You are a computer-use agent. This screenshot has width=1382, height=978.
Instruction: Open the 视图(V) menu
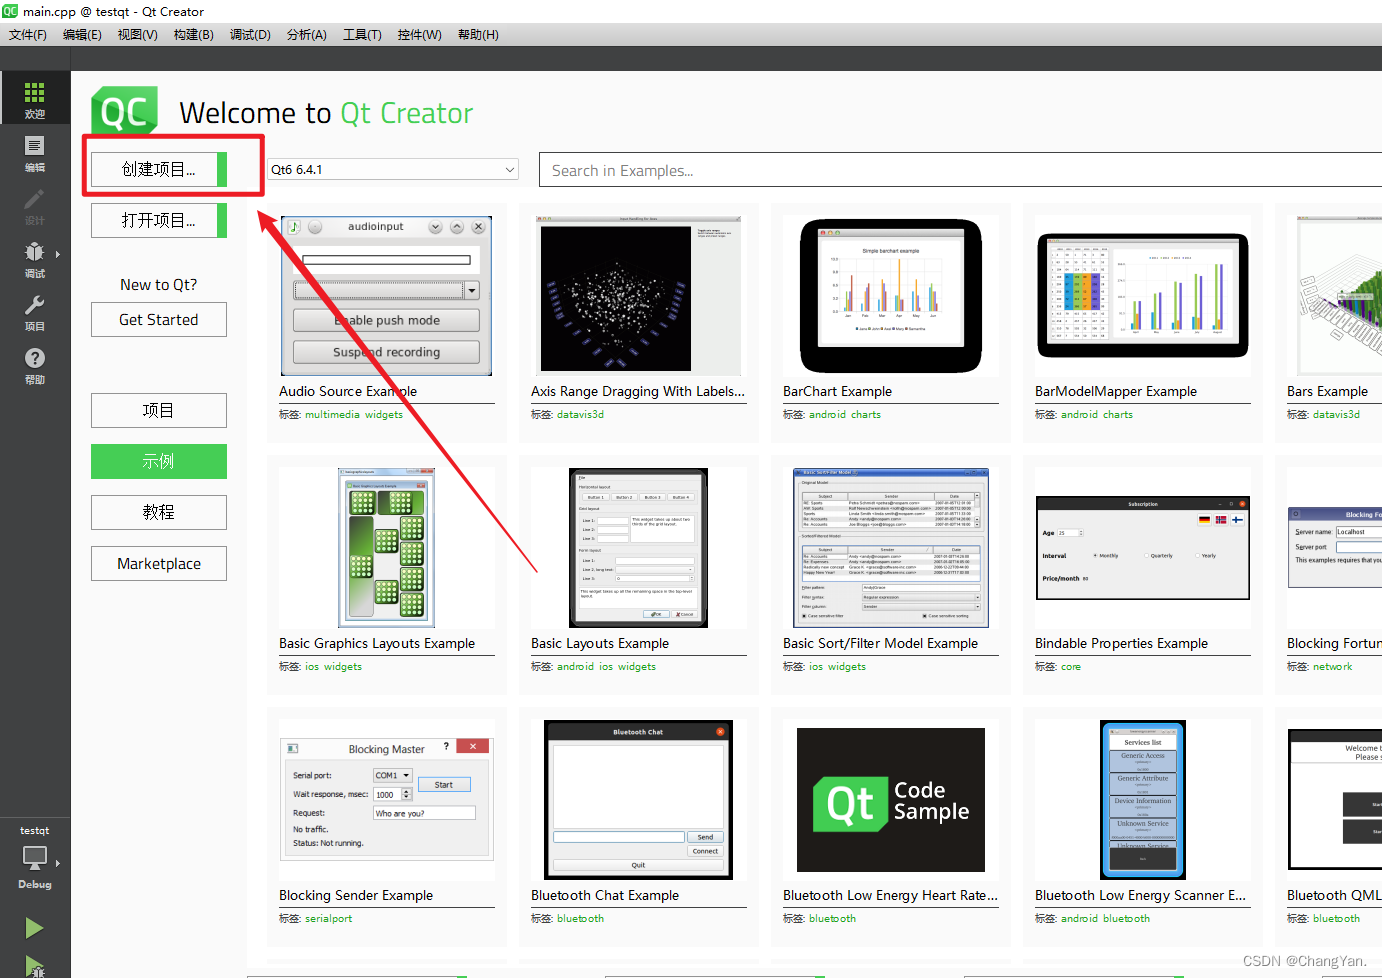point(138,34)
